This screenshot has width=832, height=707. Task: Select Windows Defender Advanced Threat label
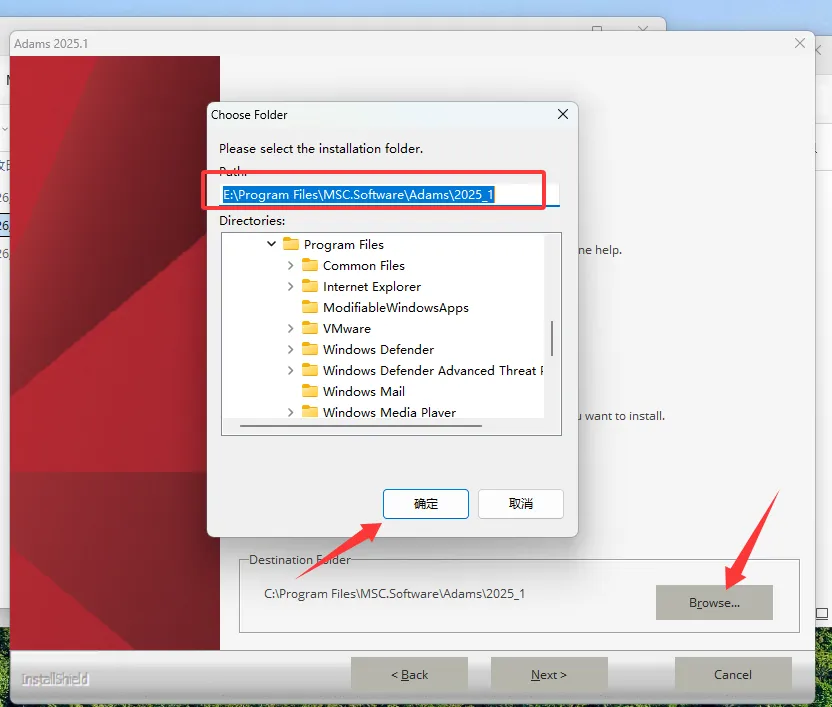coord(433,370)
